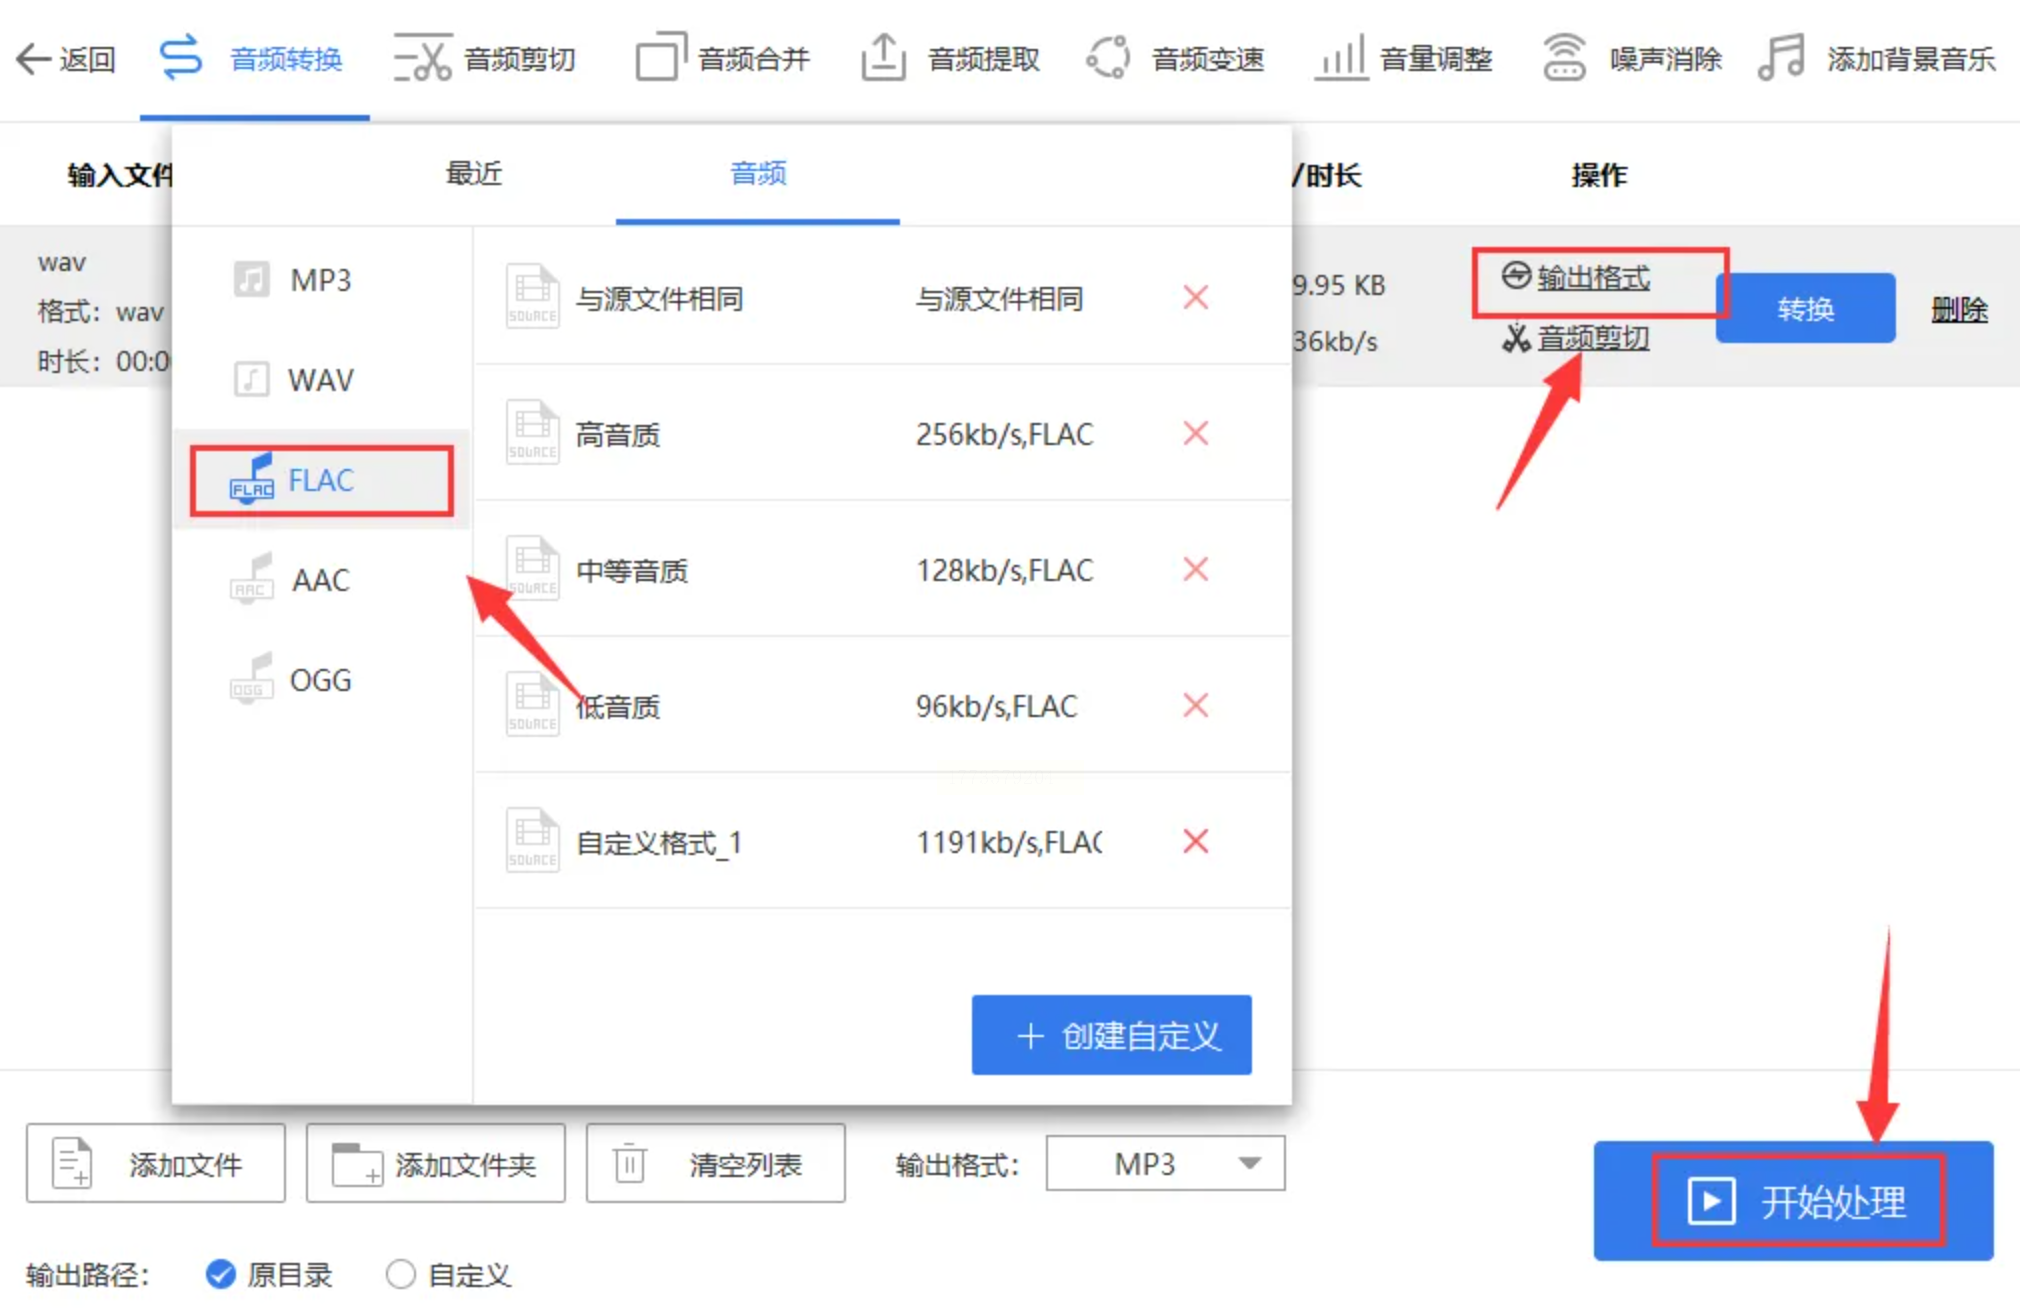Click the 输出格式 link for the wav file
This screenshot has width=2020, height=1310.
pos(1592,278)
